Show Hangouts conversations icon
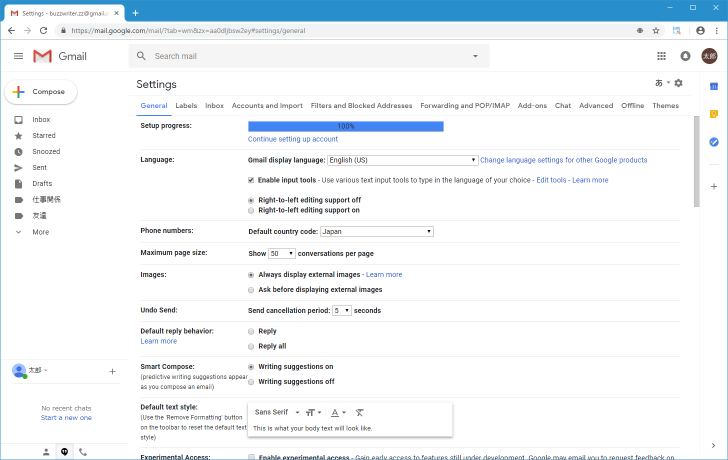728x460 pixels. click(65, 452)
